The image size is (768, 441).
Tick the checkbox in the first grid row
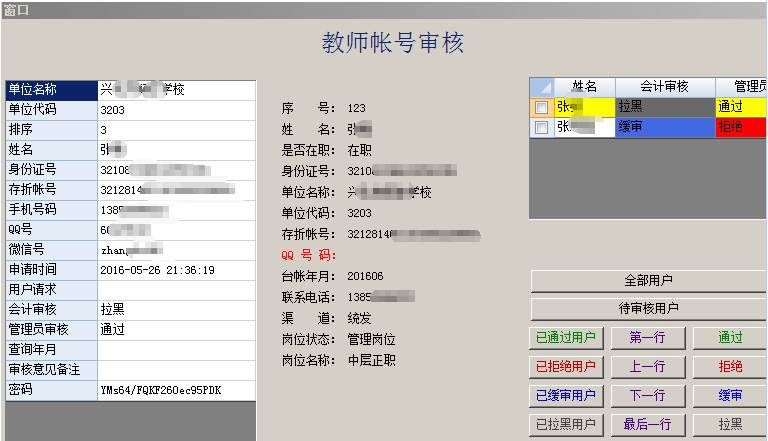[x=541, y=107]
